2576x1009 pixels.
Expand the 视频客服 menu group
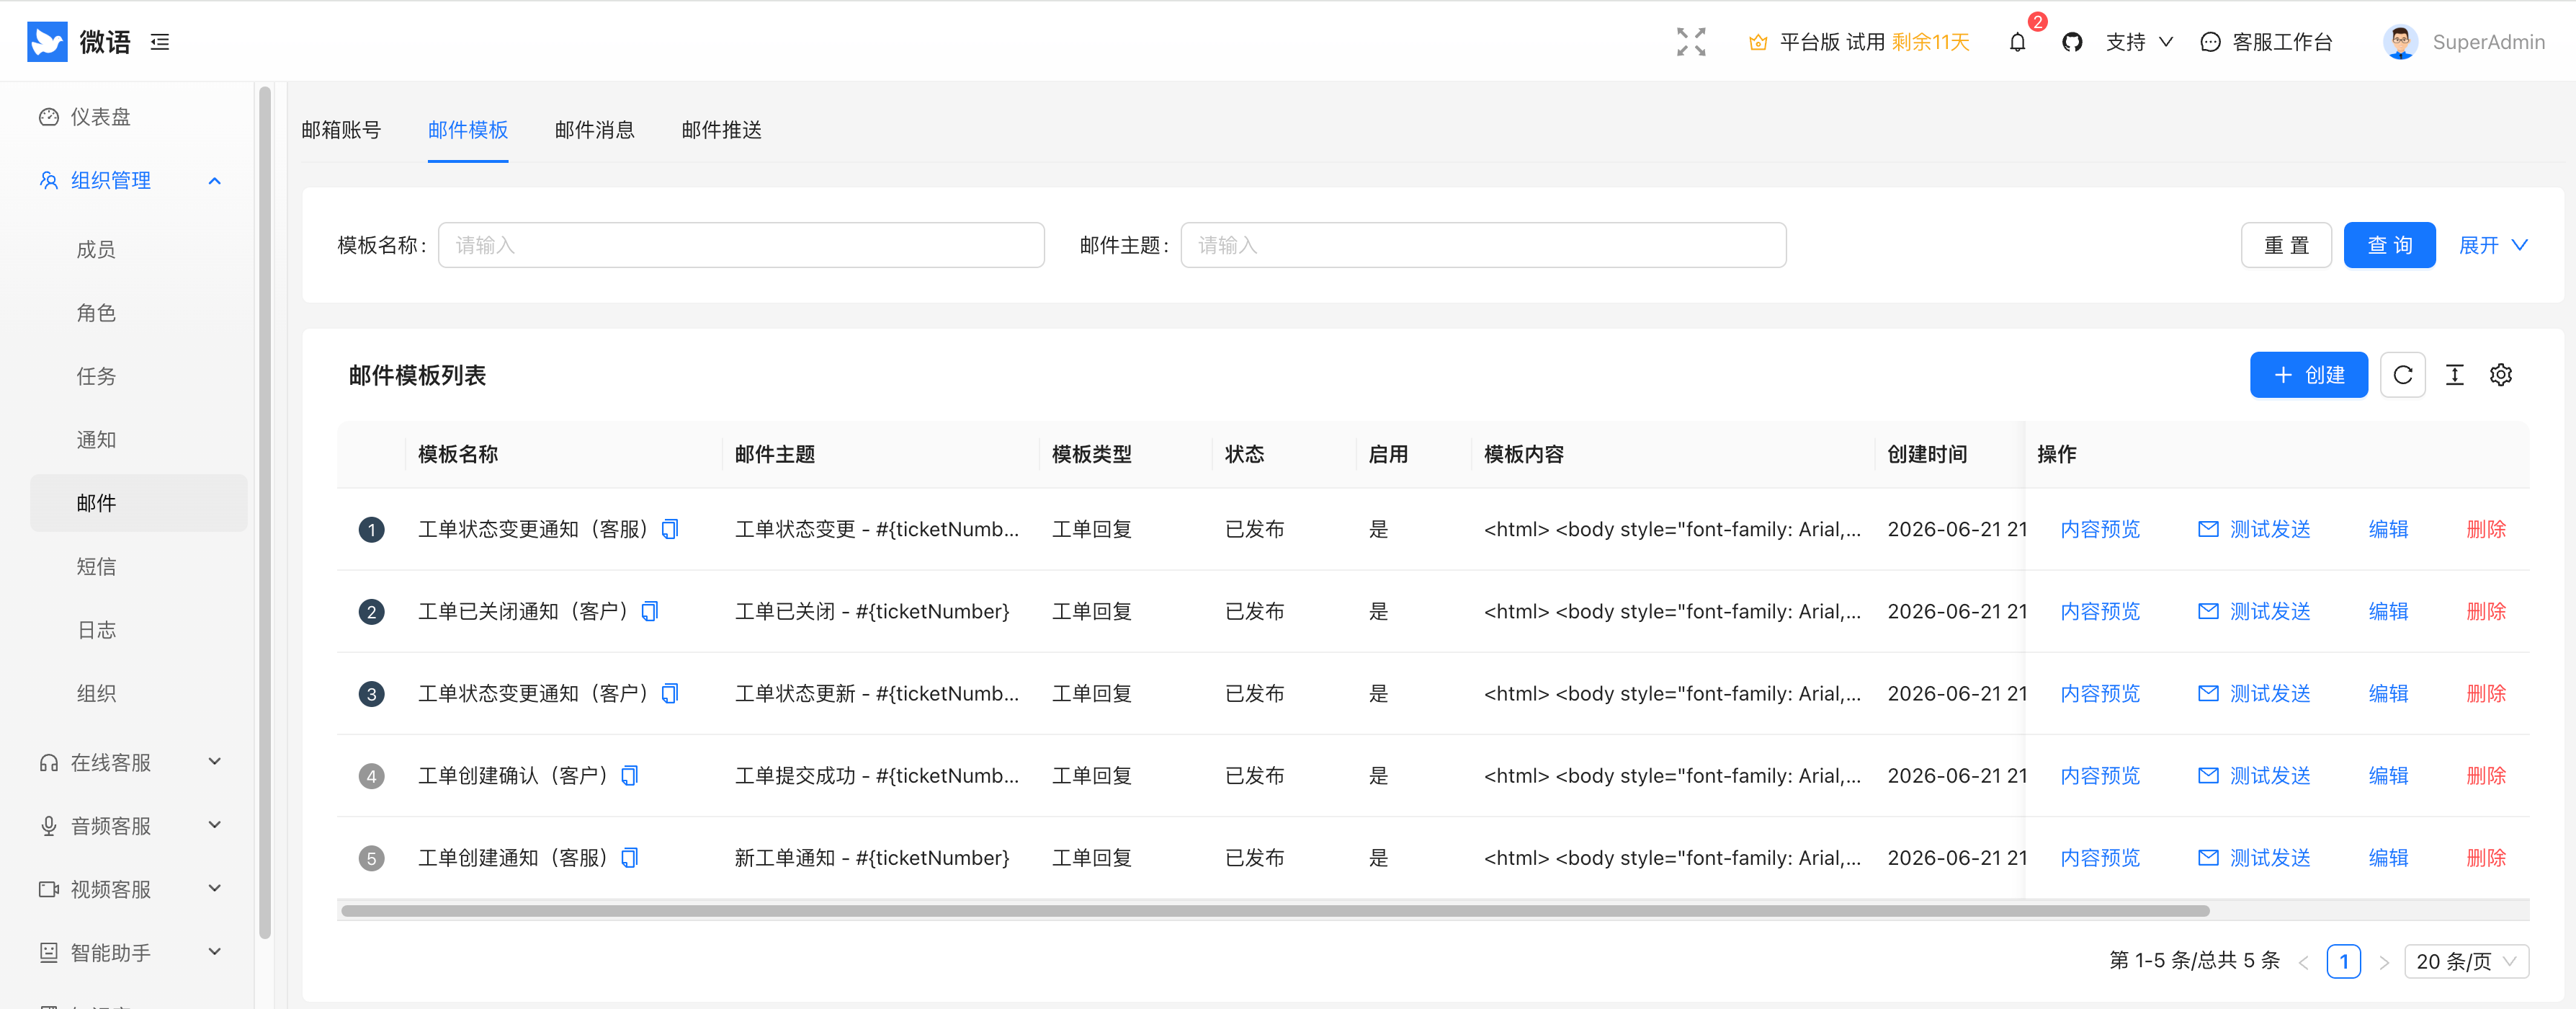click(130, 889)
